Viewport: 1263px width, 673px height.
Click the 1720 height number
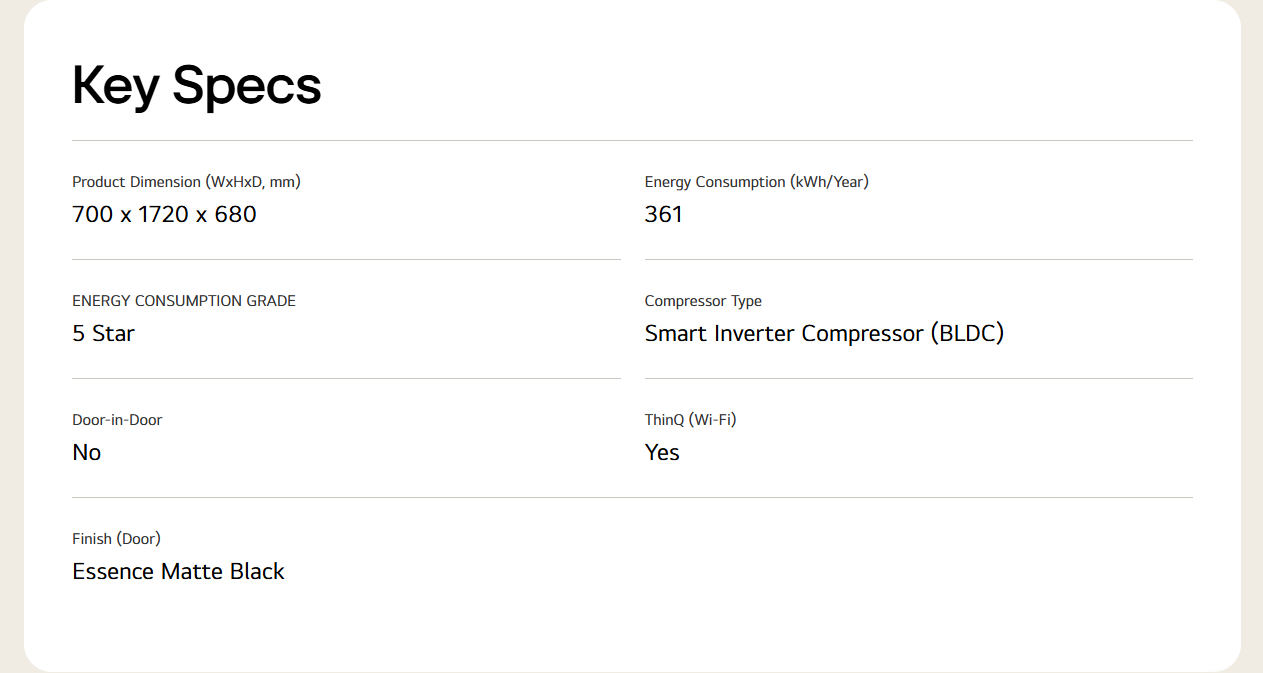coord(164,214)
